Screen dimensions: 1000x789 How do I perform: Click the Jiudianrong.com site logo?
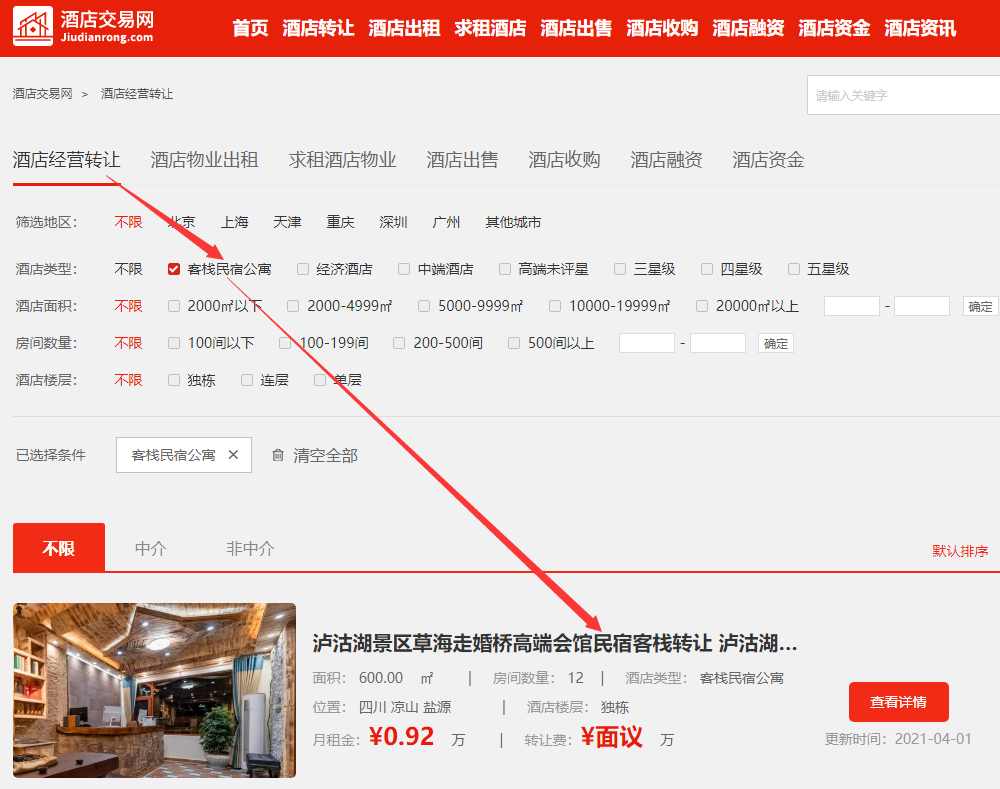84,26
